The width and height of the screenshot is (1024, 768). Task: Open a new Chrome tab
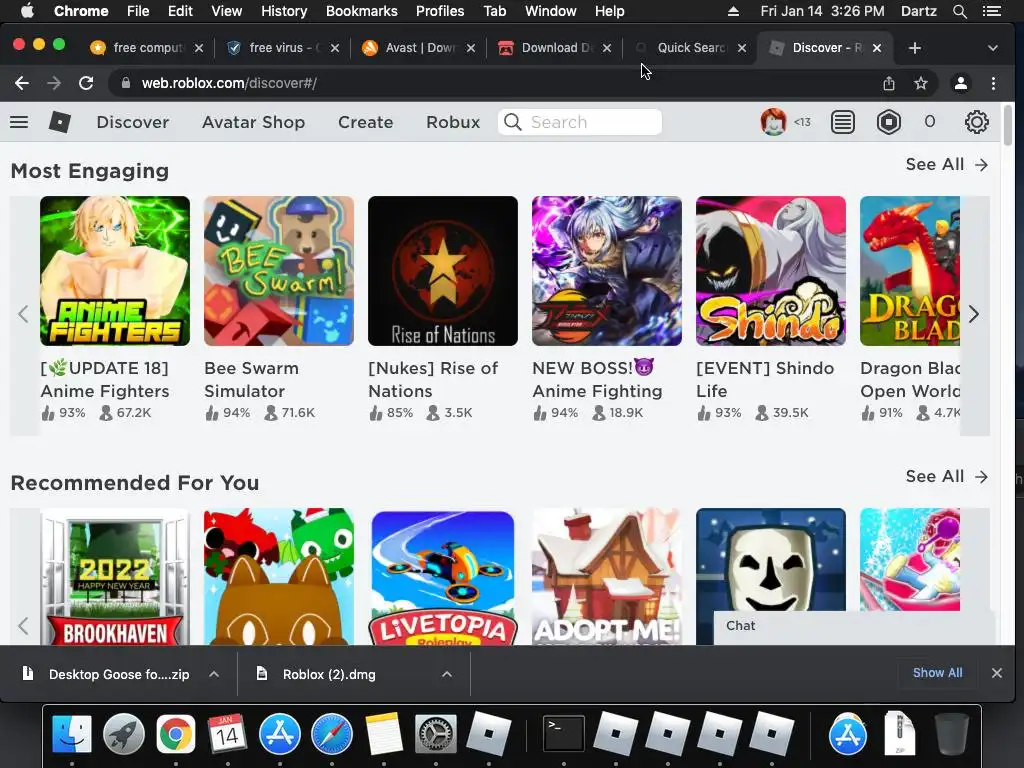(x=914, y=48)
